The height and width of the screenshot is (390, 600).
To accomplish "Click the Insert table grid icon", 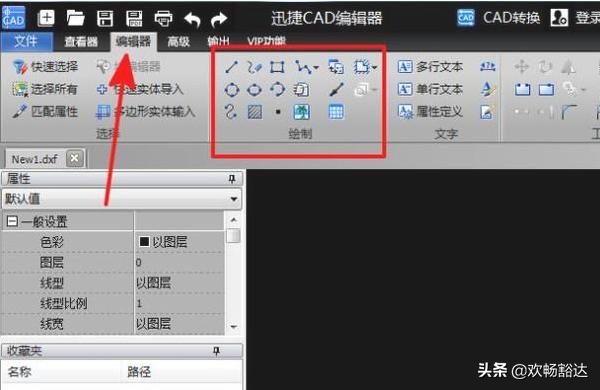I will pyautogui.click(x=336, y=112).
